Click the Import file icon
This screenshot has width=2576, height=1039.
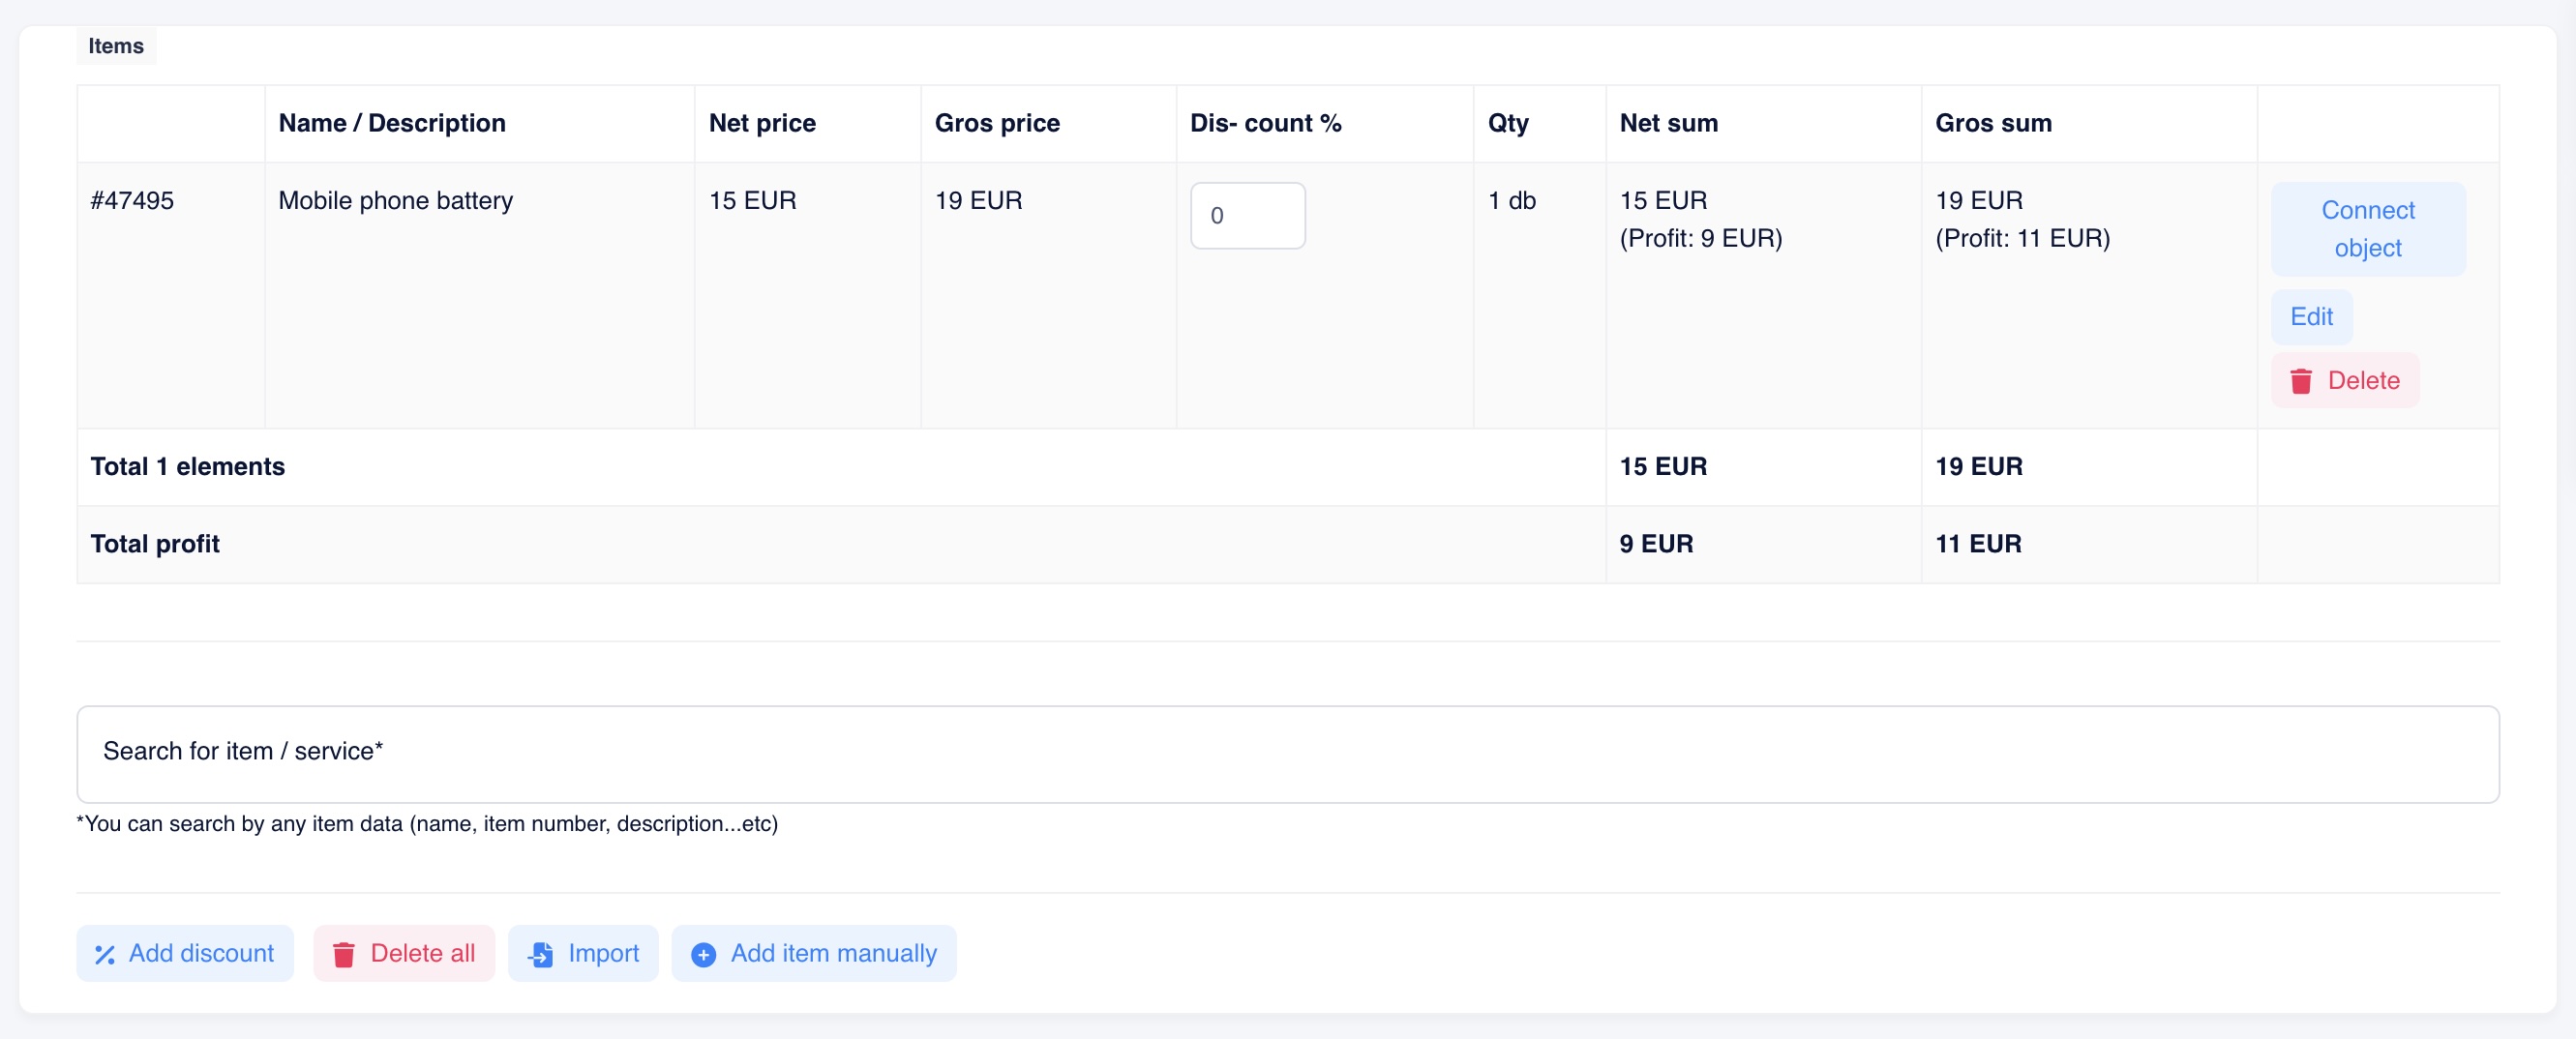tap(540, 954)
